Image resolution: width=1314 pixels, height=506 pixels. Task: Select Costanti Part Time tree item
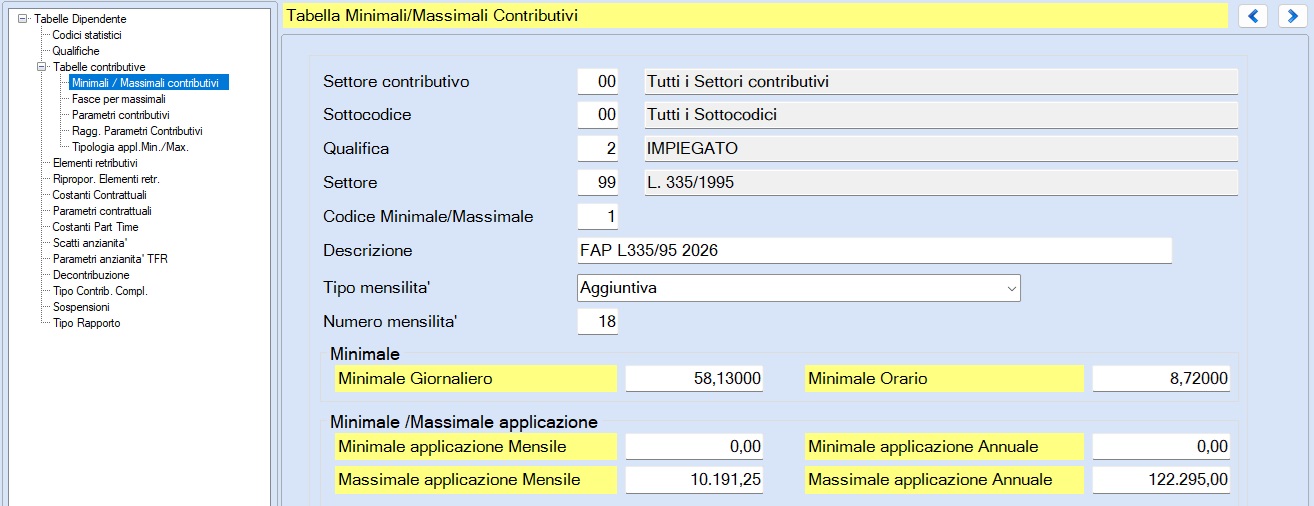pos(95,227)
